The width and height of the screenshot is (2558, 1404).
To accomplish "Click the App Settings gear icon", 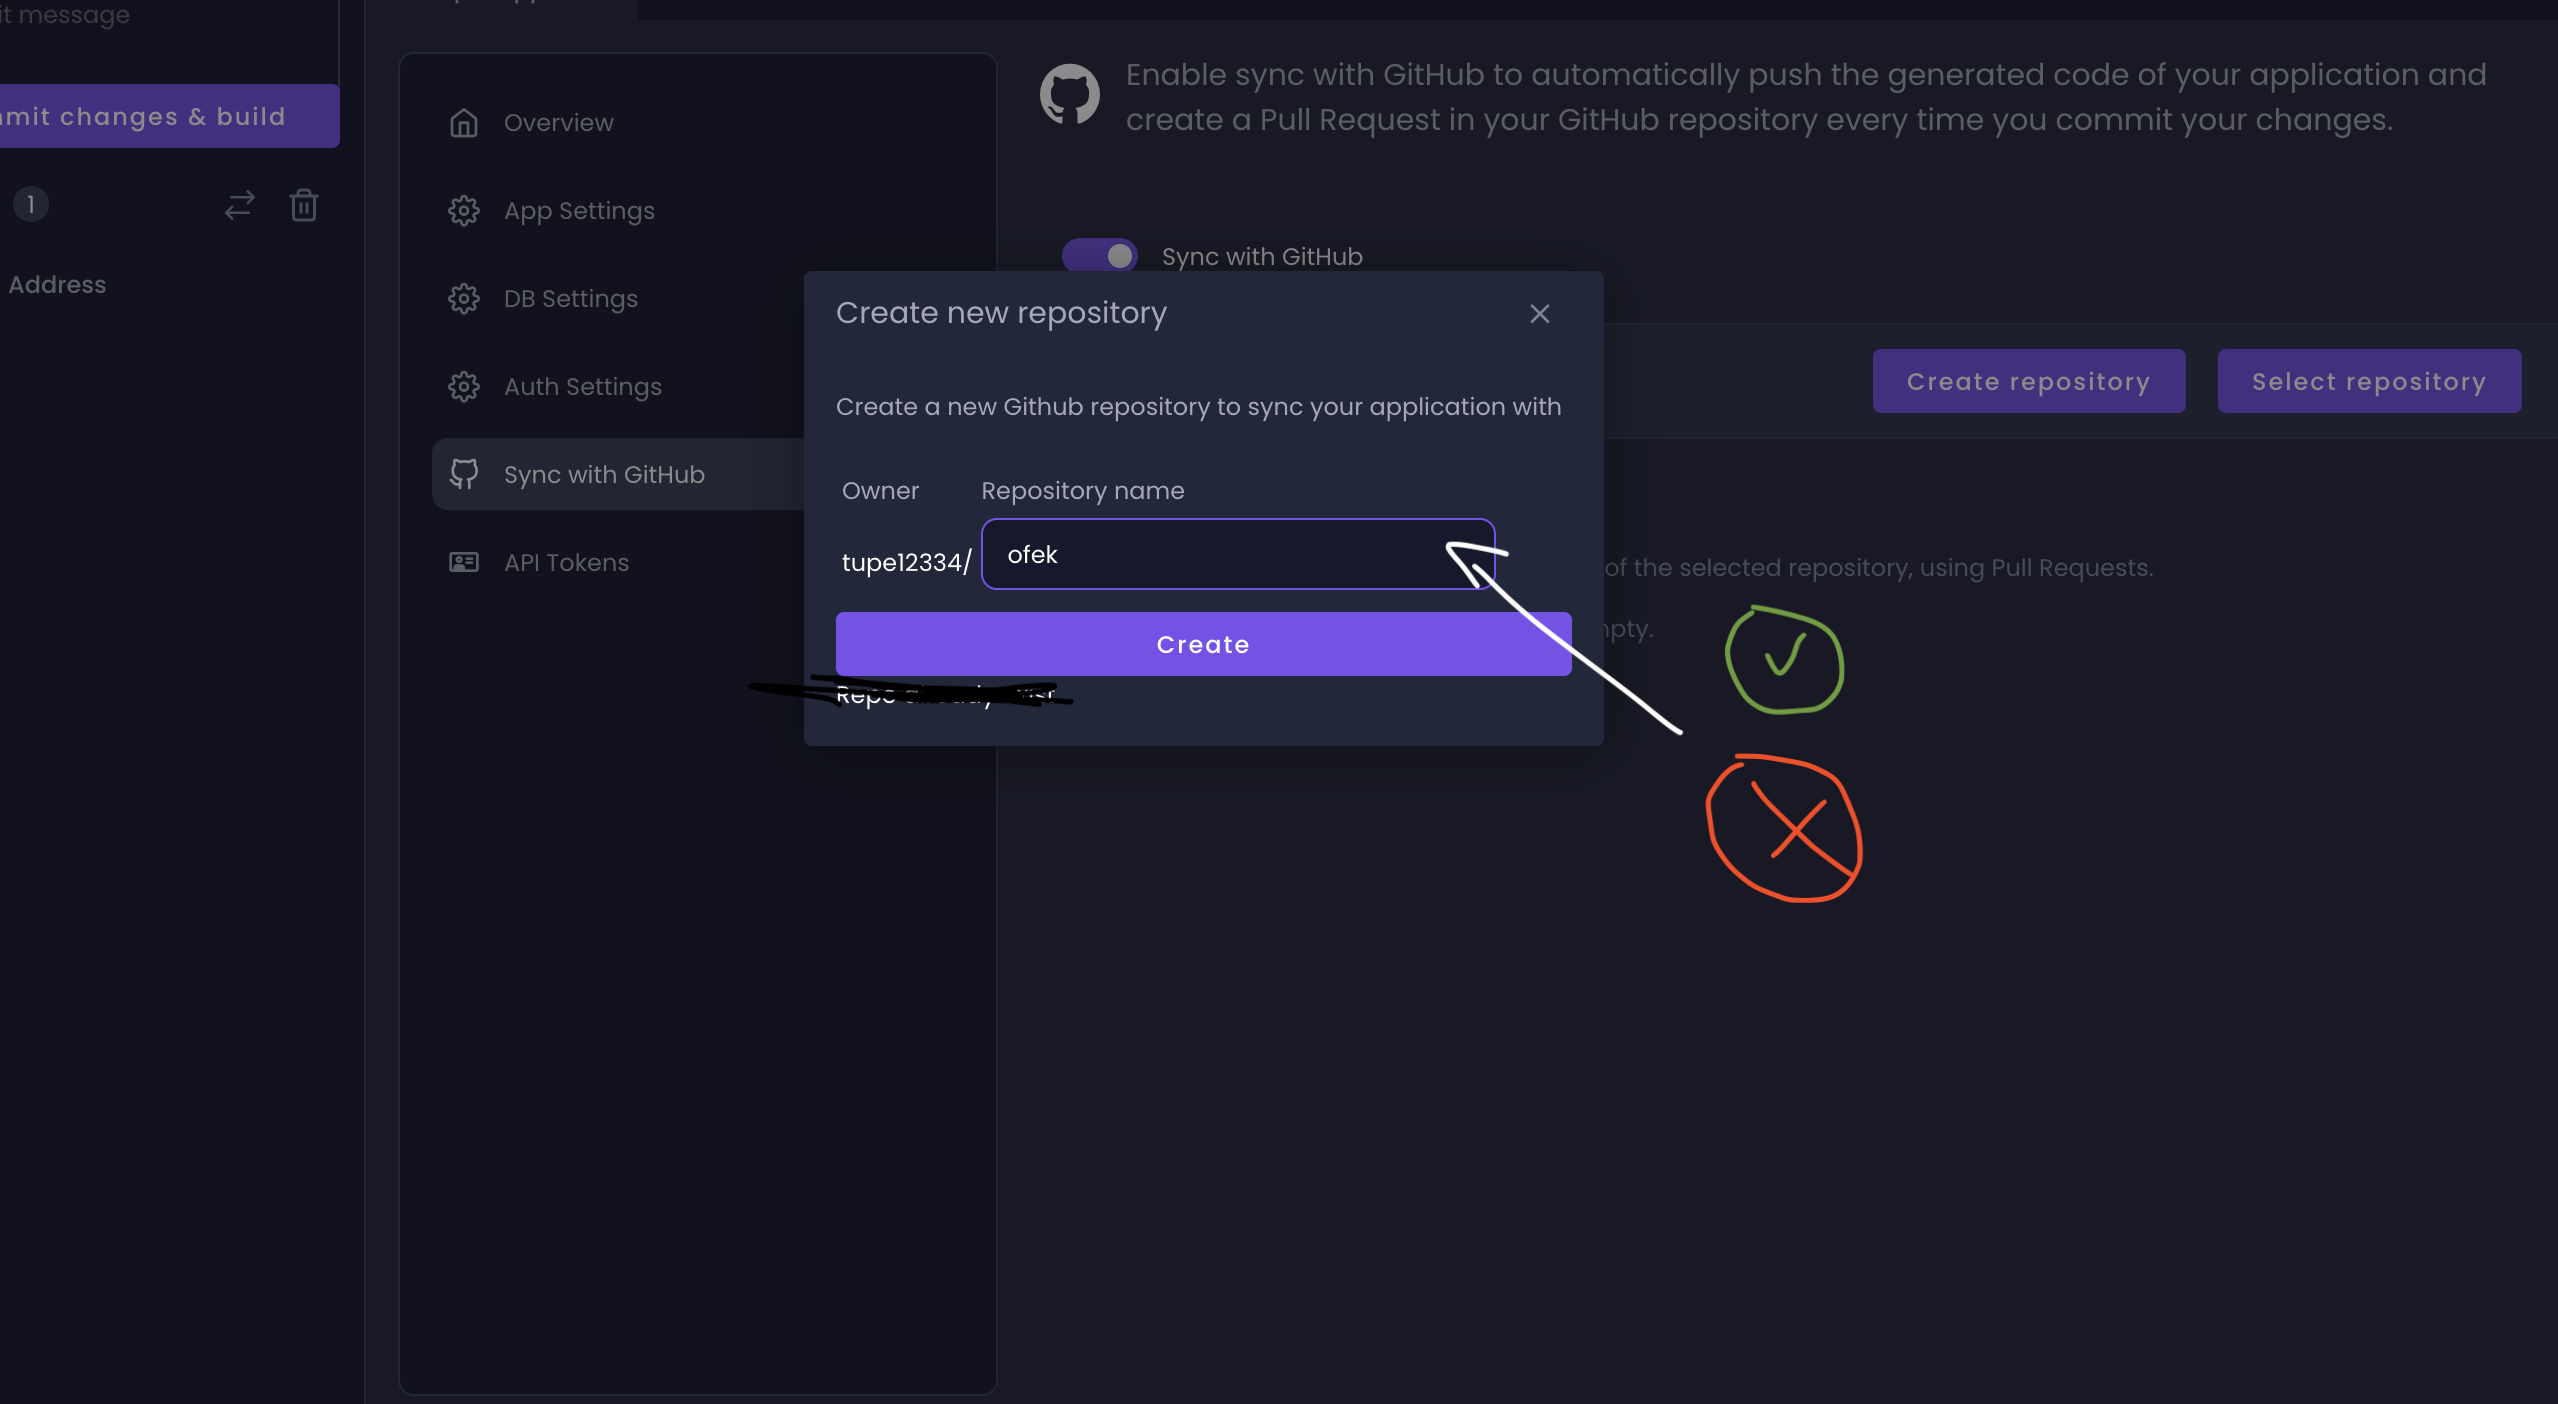I will [x=464, y=210].
